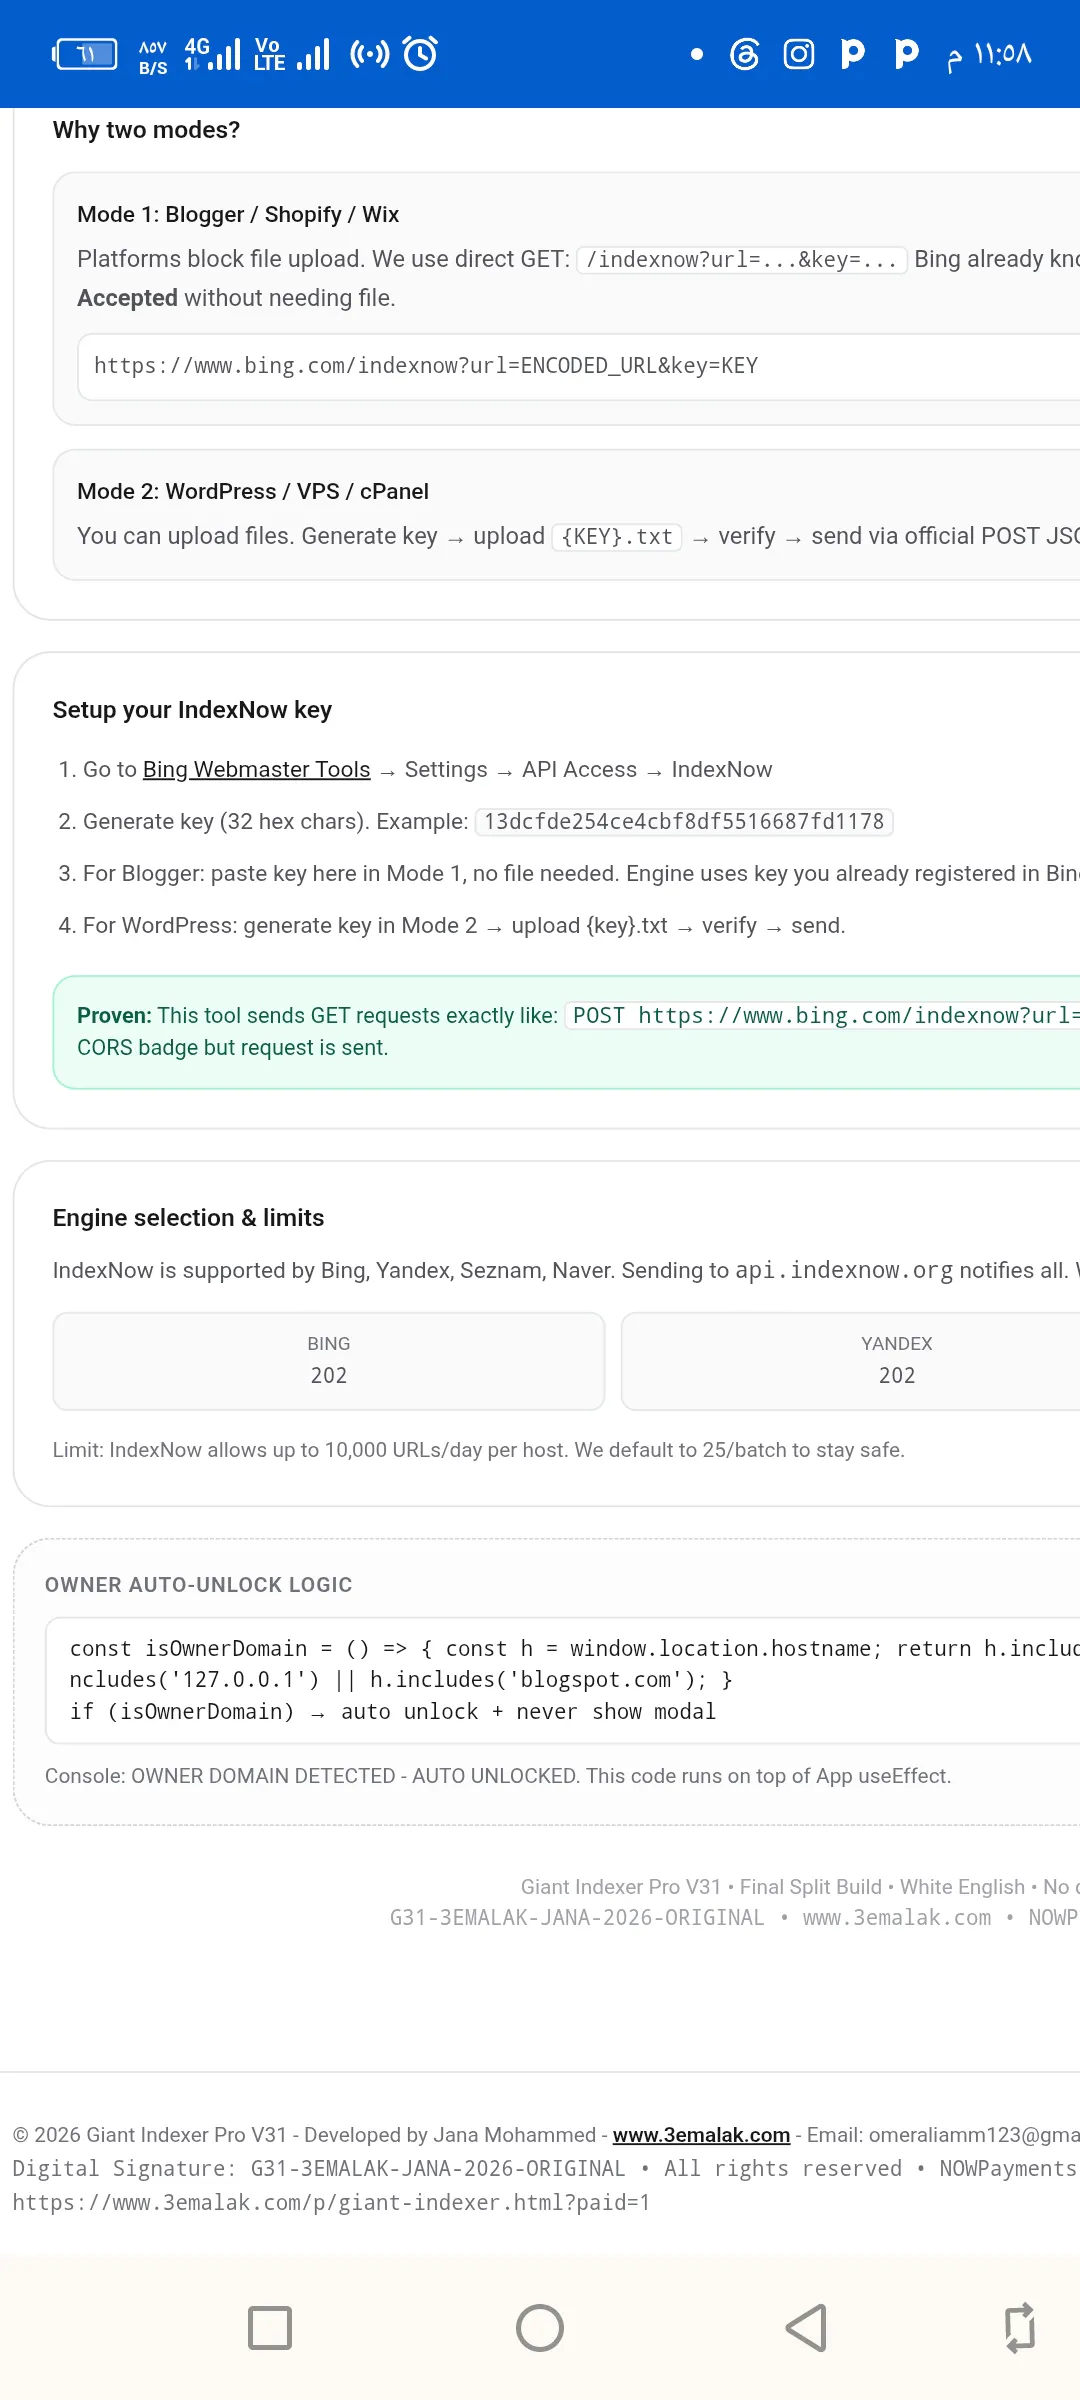Image resolution: width=1080 pixels, height=2400 pixels.
Task: Tap the back triangle navigation button
Action: tap(806, 2328)
